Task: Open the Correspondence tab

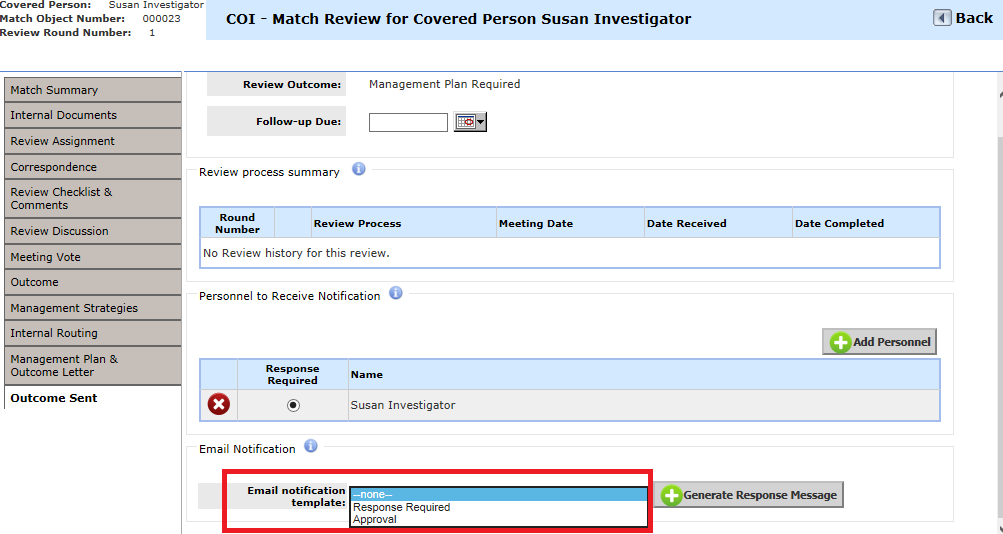Action: (x=93, y=167)
